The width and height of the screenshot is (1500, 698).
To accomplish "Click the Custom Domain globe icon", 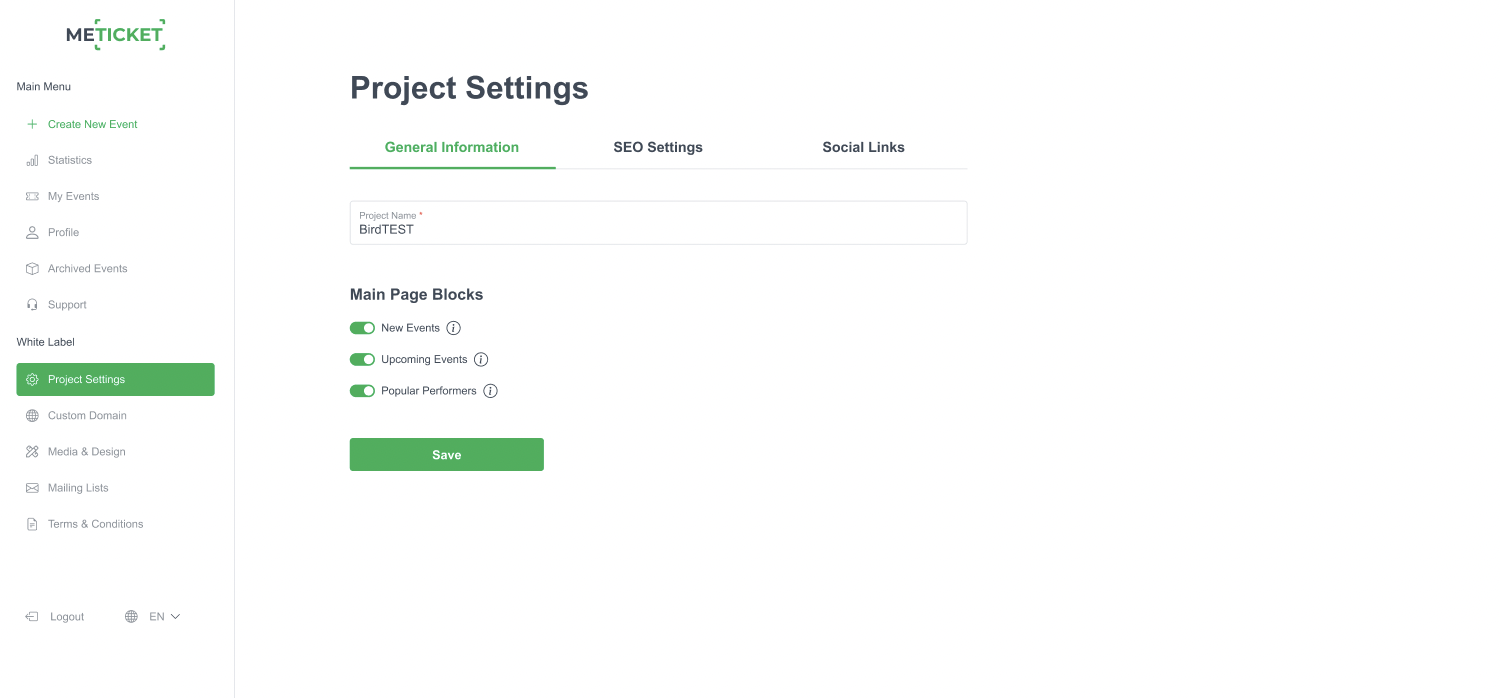I will (32, 415).
